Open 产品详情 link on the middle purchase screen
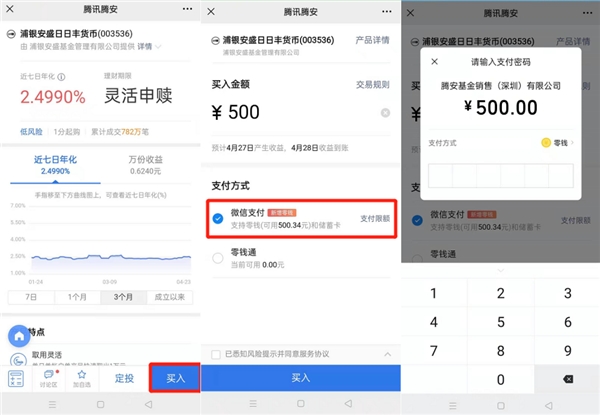The width and height of the screenshot is (600, 415). pyautogui.click(x=372, y=40)
